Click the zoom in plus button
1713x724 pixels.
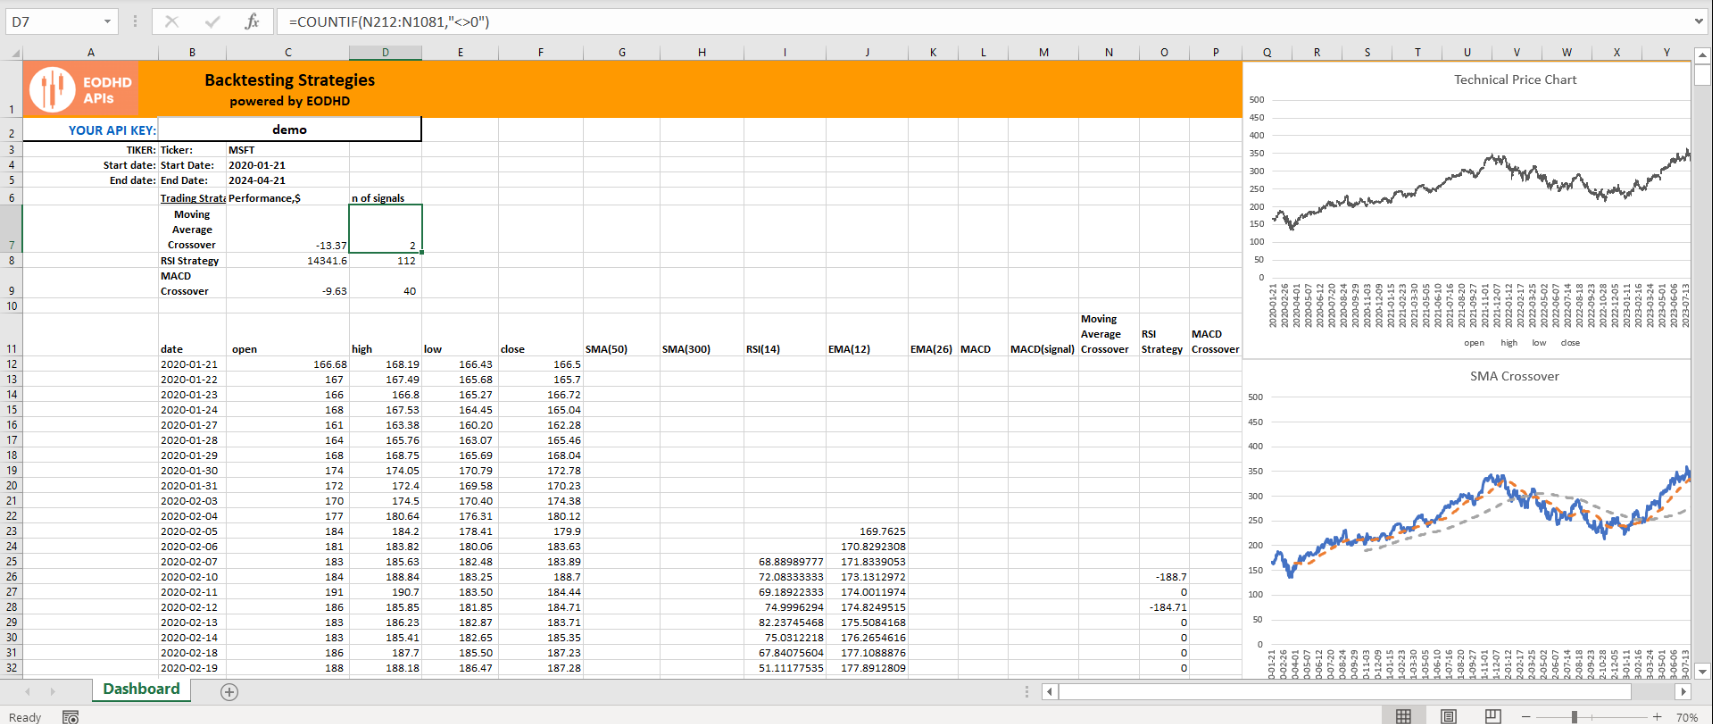tap(1657, 717)
